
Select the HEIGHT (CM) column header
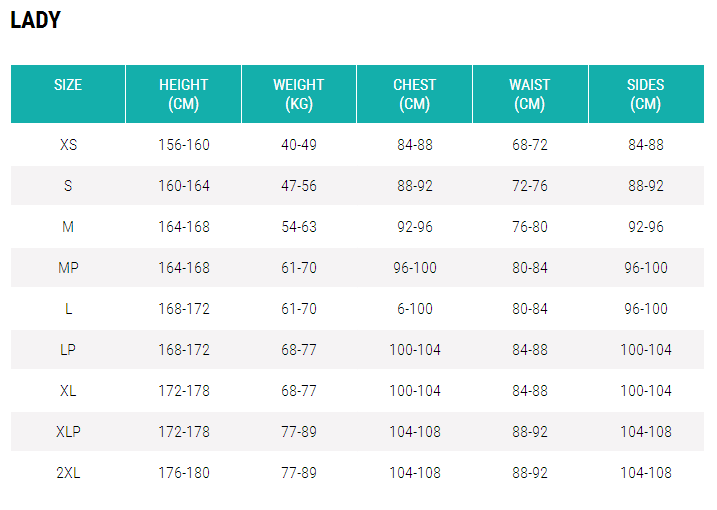click(x=184, y=94)
